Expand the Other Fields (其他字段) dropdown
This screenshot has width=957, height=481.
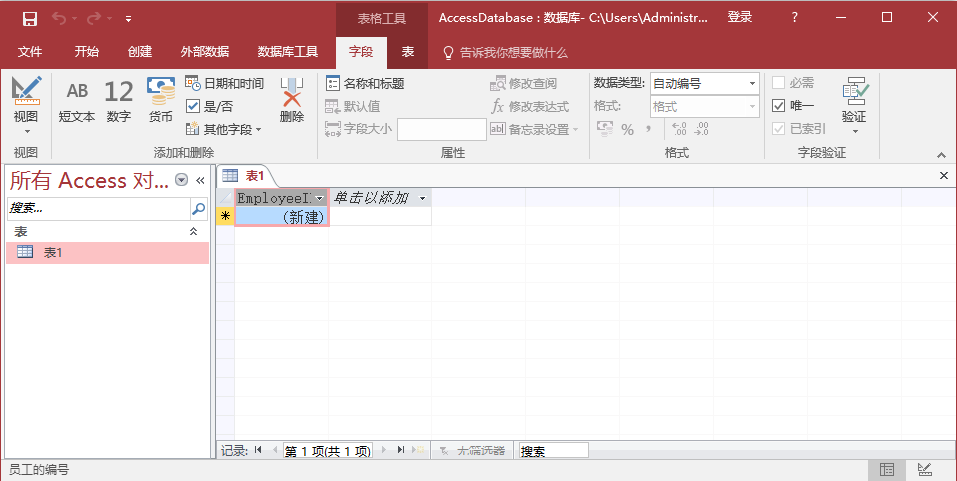[x=225, y=129]
